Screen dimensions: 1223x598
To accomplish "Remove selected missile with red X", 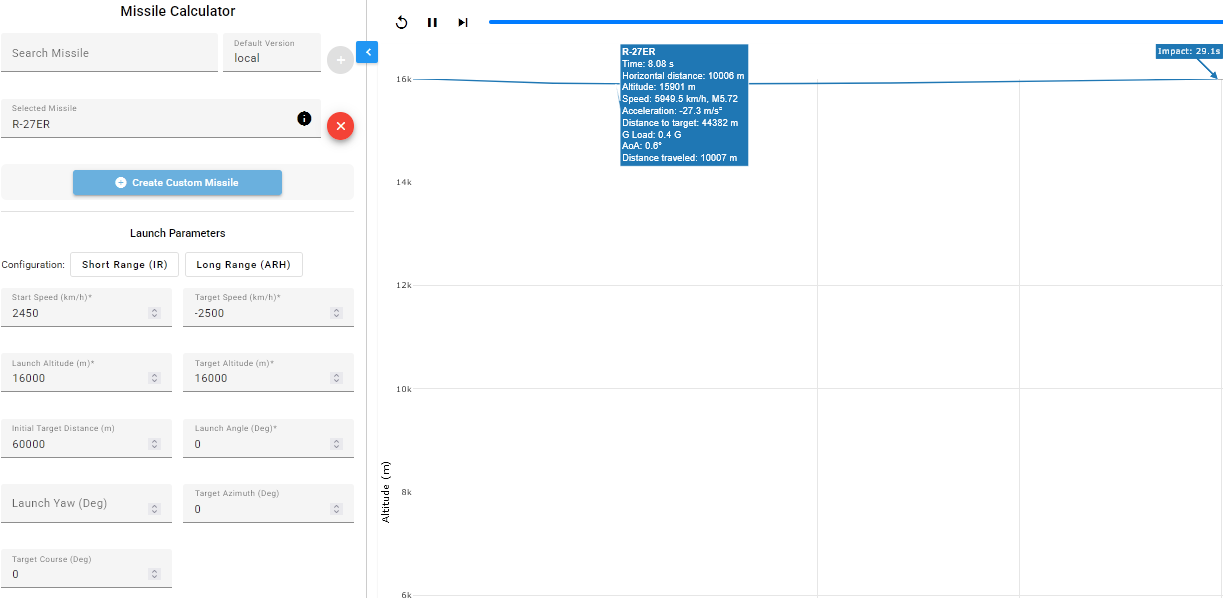I will (340, 126).
